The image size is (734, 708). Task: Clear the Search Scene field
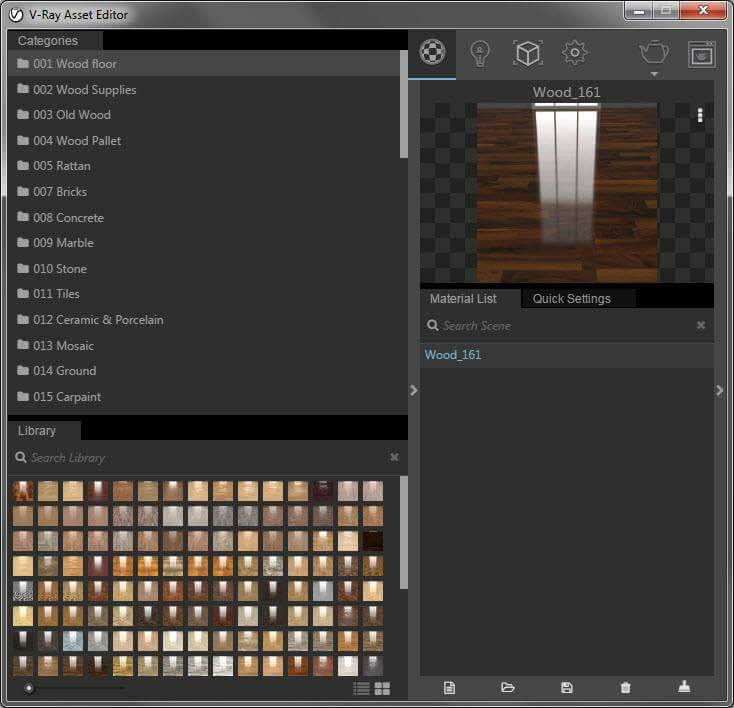[701, 325]
